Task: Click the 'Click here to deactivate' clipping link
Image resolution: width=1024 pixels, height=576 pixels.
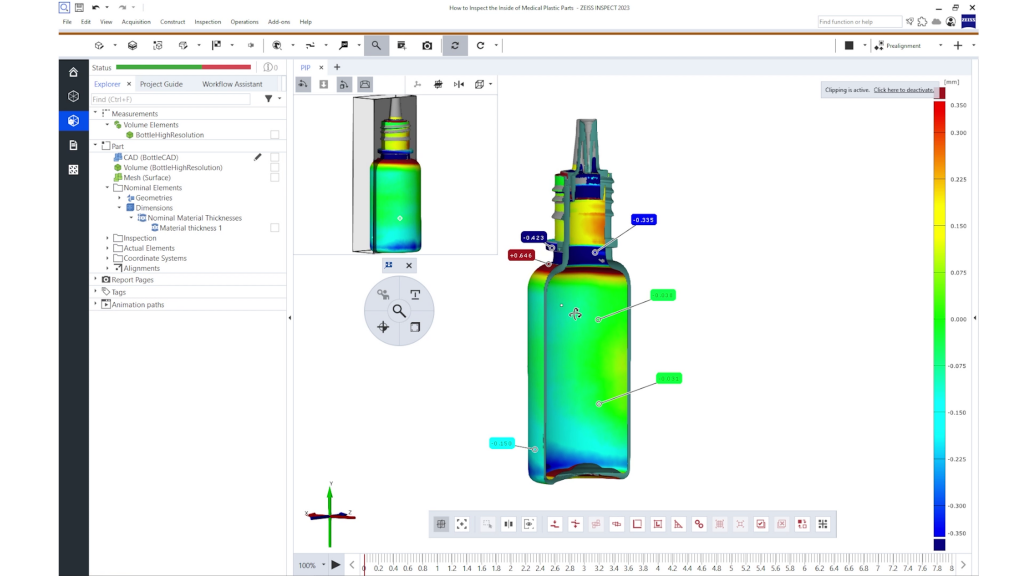Action: pyautogui.click(x=904, y=90)
